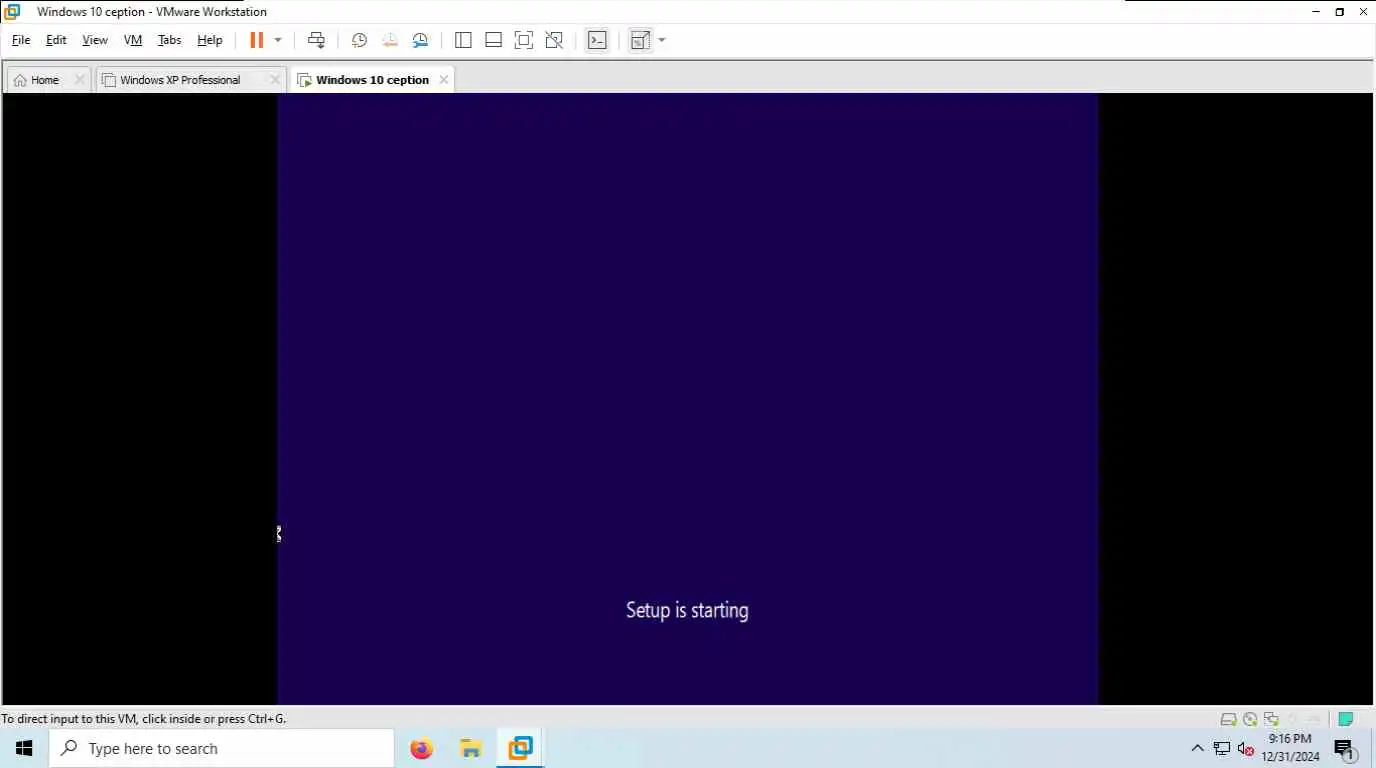The height and width of the screenshot is (768, 1376).
Task: Toggle the library sidebar panel
Action: [x=463, y=40]
